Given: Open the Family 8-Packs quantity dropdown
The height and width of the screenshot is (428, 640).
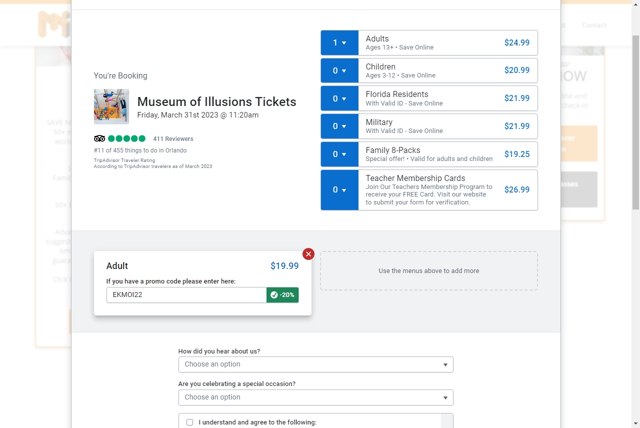Looking at the screenshot, I should [x=339, y=154].
